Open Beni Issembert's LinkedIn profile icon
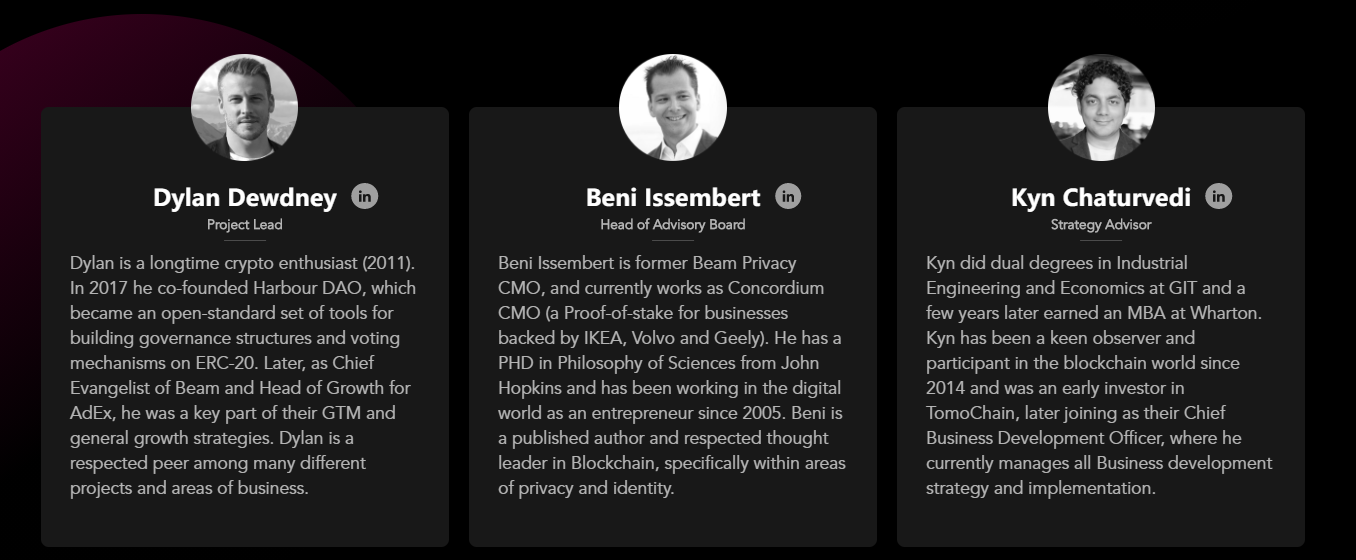 tap(788, 196)
